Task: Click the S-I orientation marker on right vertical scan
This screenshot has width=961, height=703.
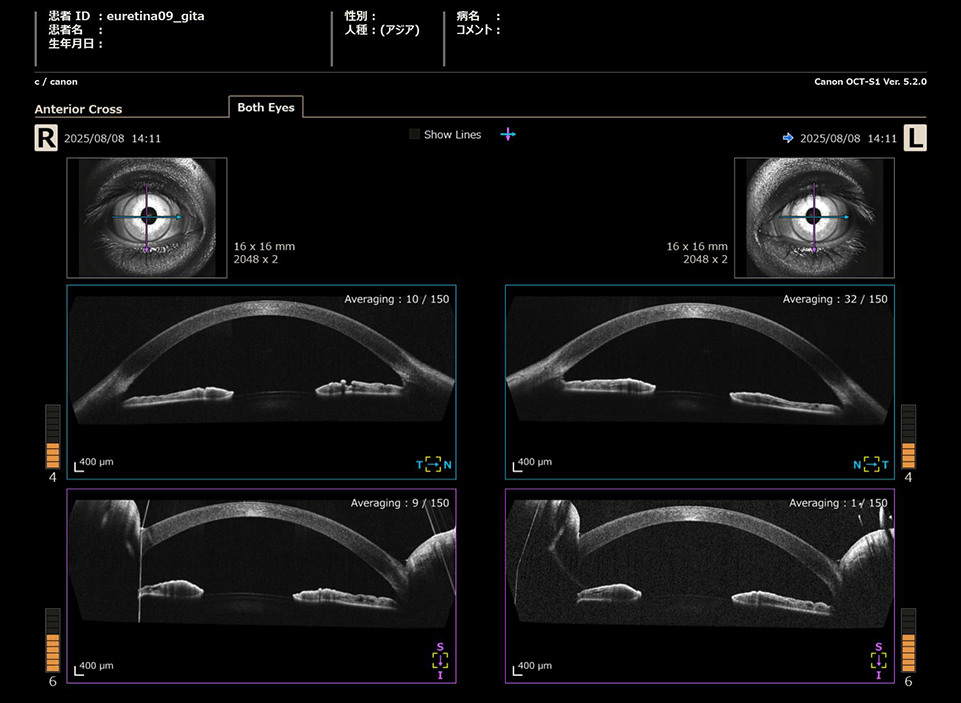Action: coord(440,659)
